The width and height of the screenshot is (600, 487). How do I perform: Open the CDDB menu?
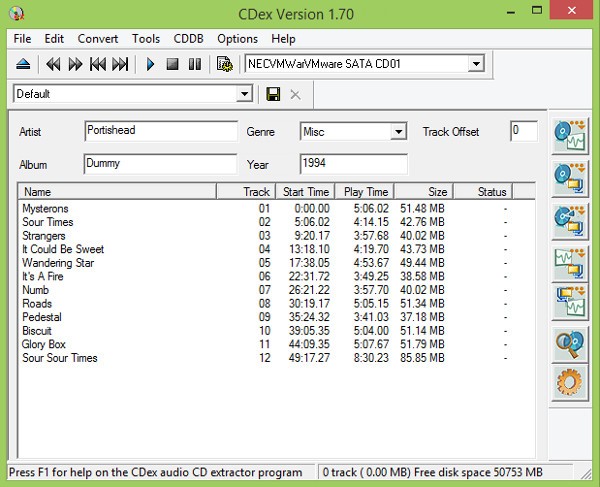[188, 39]
